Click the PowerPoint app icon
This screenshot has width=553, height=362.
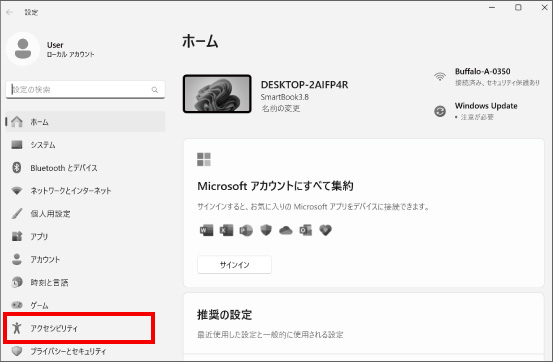(246, 230)
